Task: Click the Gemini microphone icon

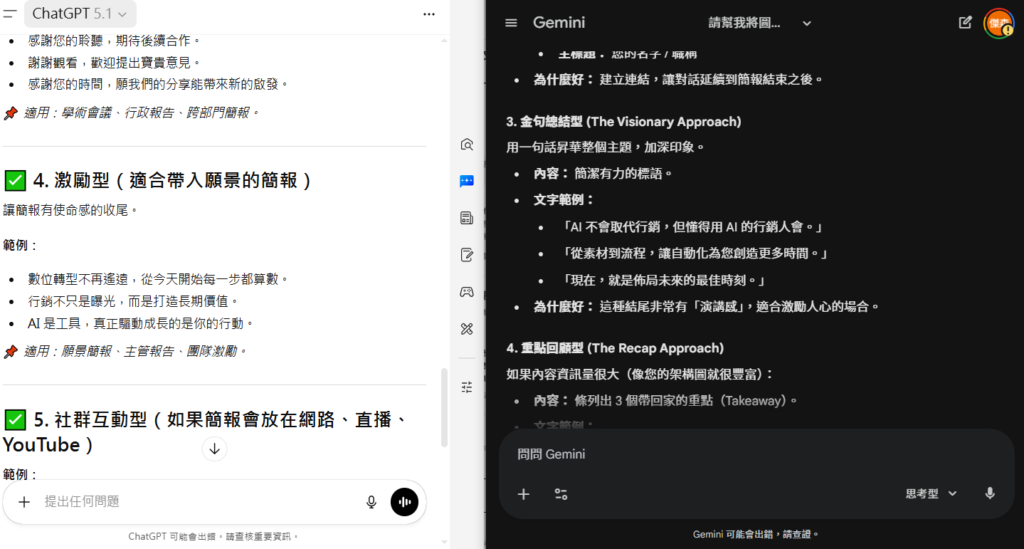Action: tap(990, 493)
